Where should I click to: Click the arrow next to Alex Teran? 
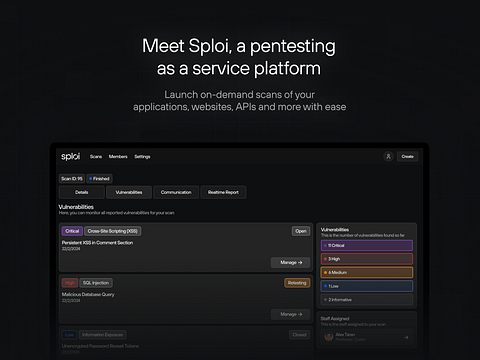pos(406,337)
